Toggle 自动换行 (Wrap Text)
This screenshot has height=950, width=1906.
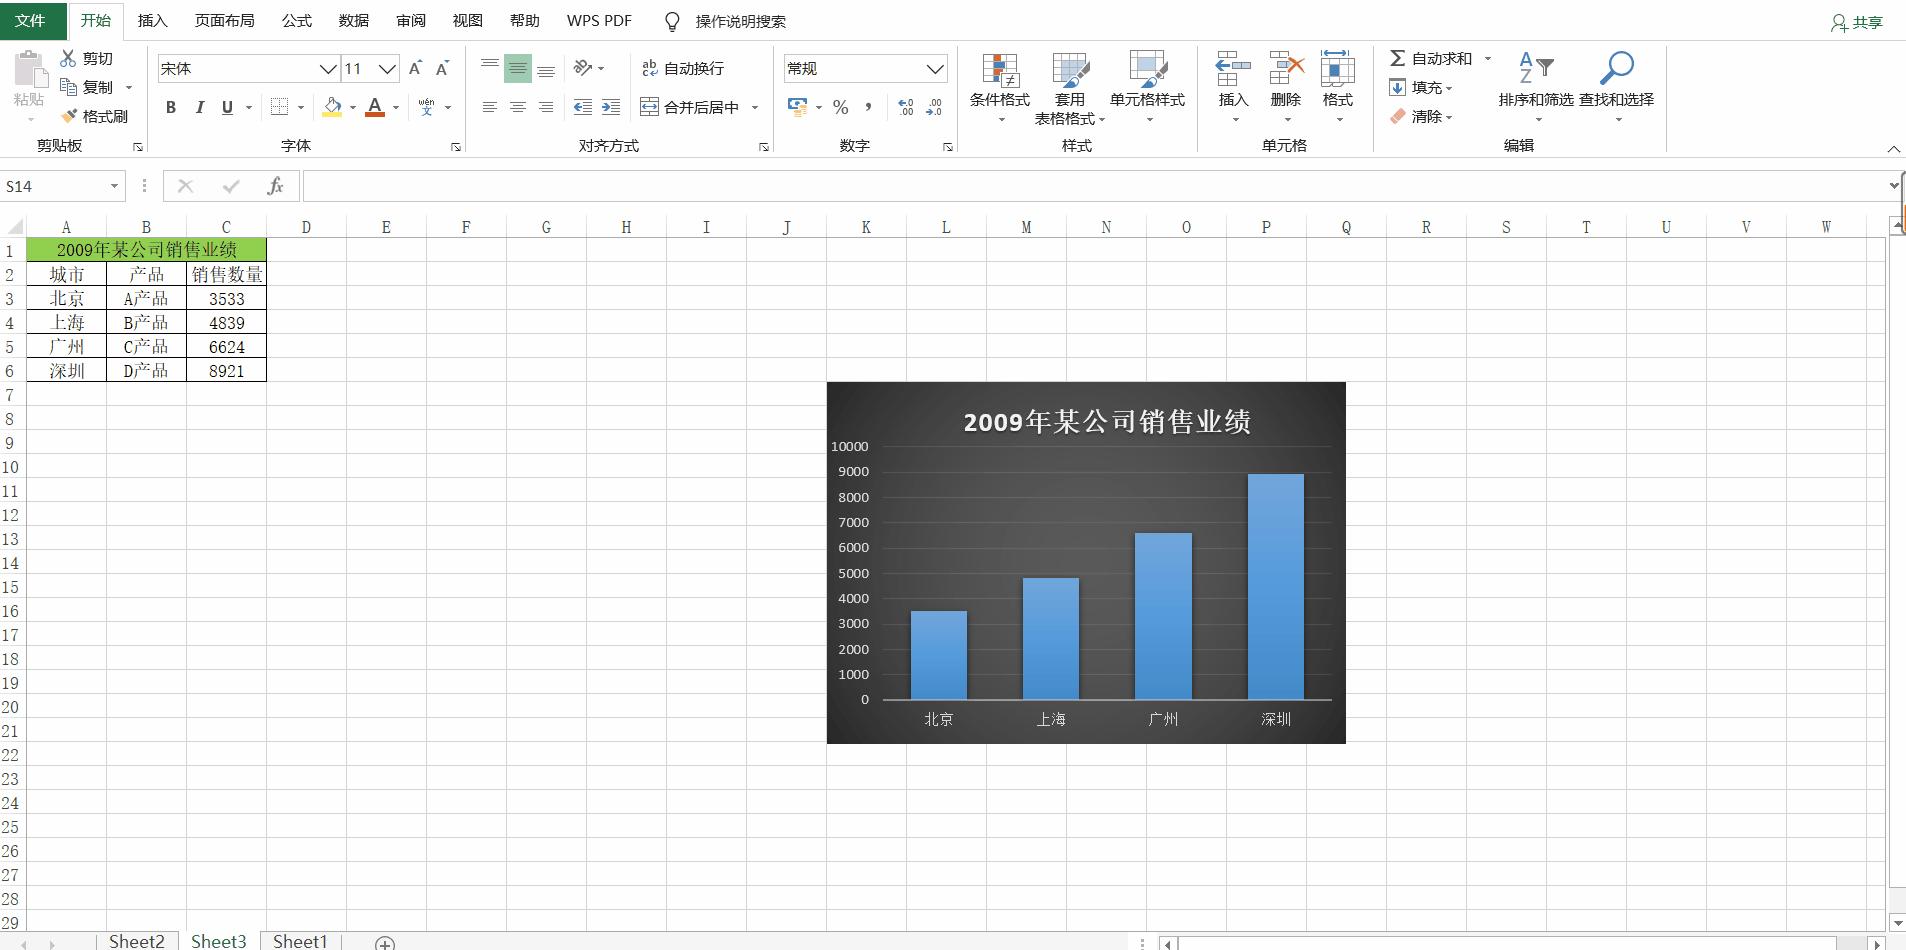683,67
